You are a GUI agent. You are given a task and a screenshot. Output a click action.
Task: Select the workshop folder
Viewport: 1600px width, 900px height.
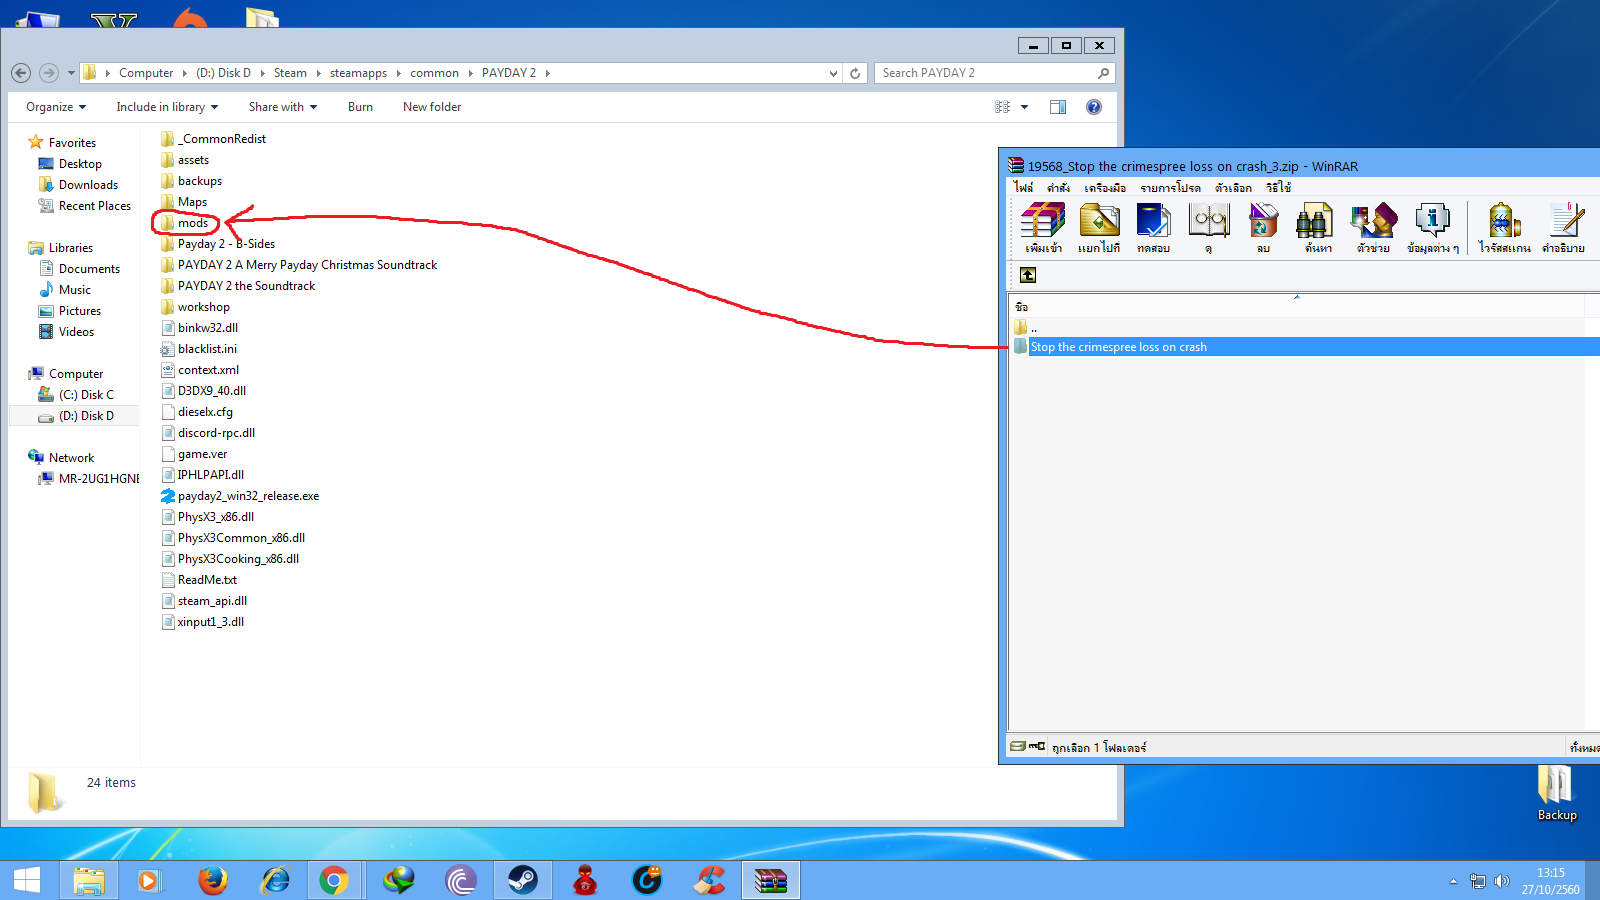(x=195, y=307)
